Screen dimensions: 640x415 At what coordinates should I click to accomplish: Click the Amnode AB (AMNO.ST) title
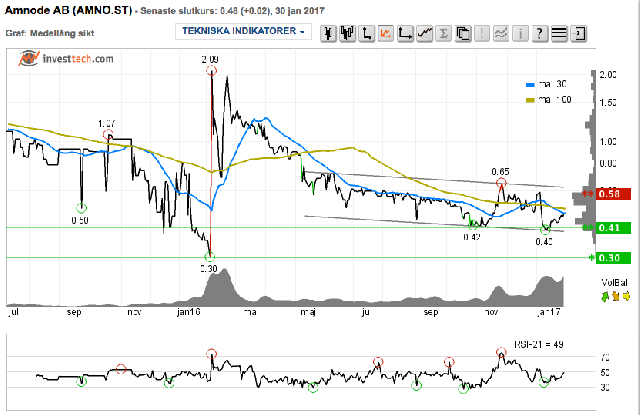click(x=69, y=11)
